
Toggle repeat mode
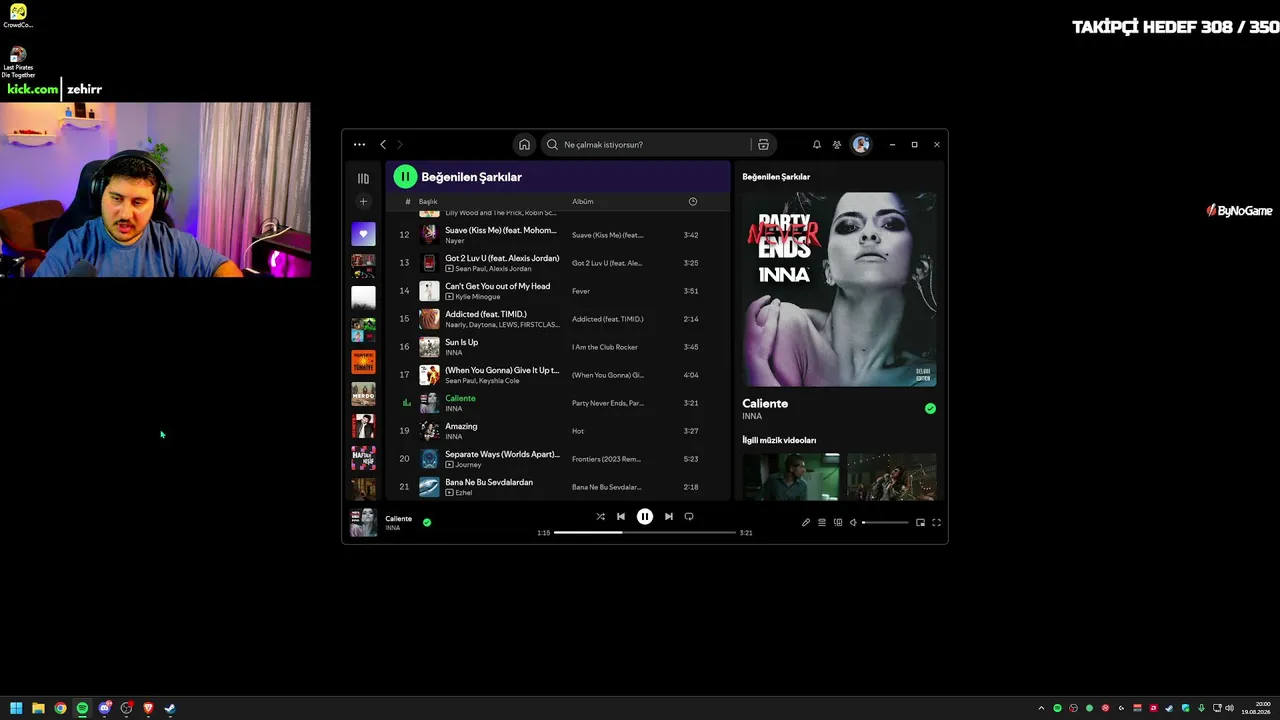point(689,517)
